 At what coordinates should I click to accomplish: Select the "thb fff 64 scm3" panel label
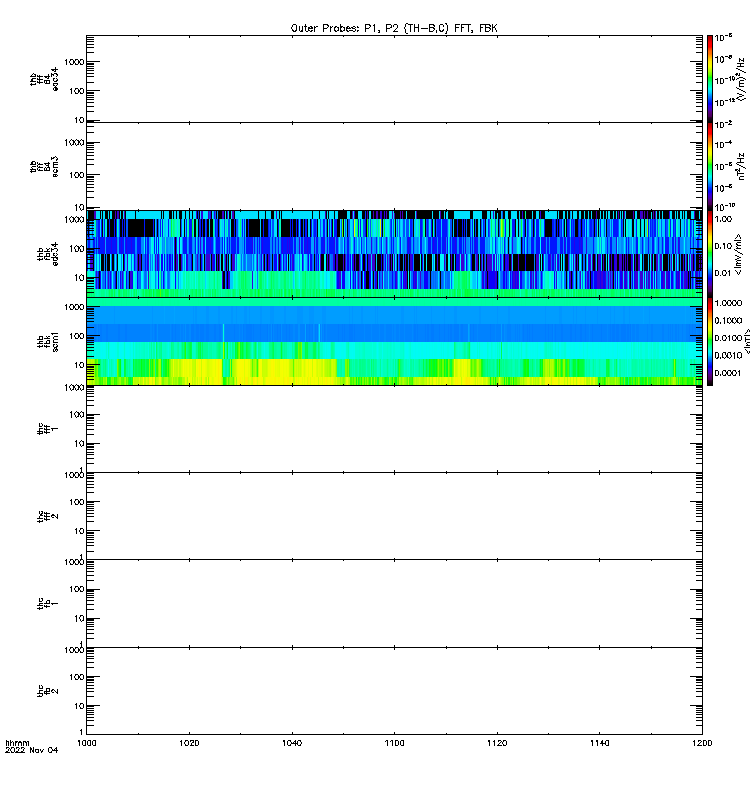(x=44, y=166)
